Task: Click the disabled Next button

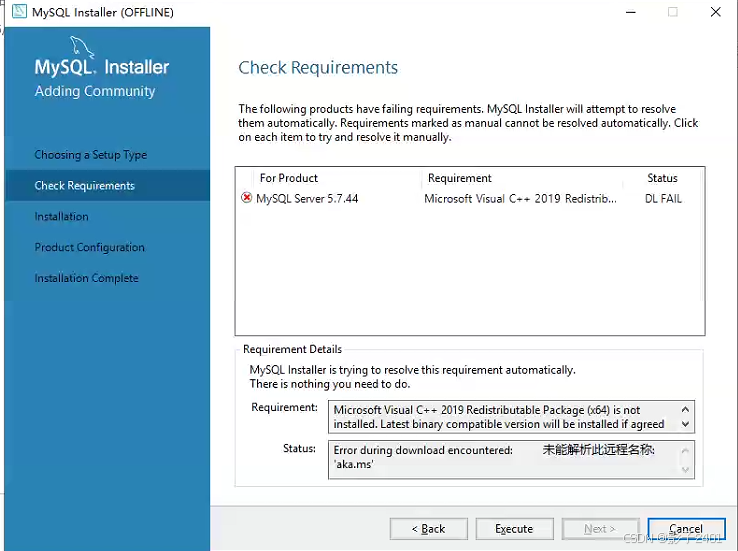Action: click(x=600, y=529)
